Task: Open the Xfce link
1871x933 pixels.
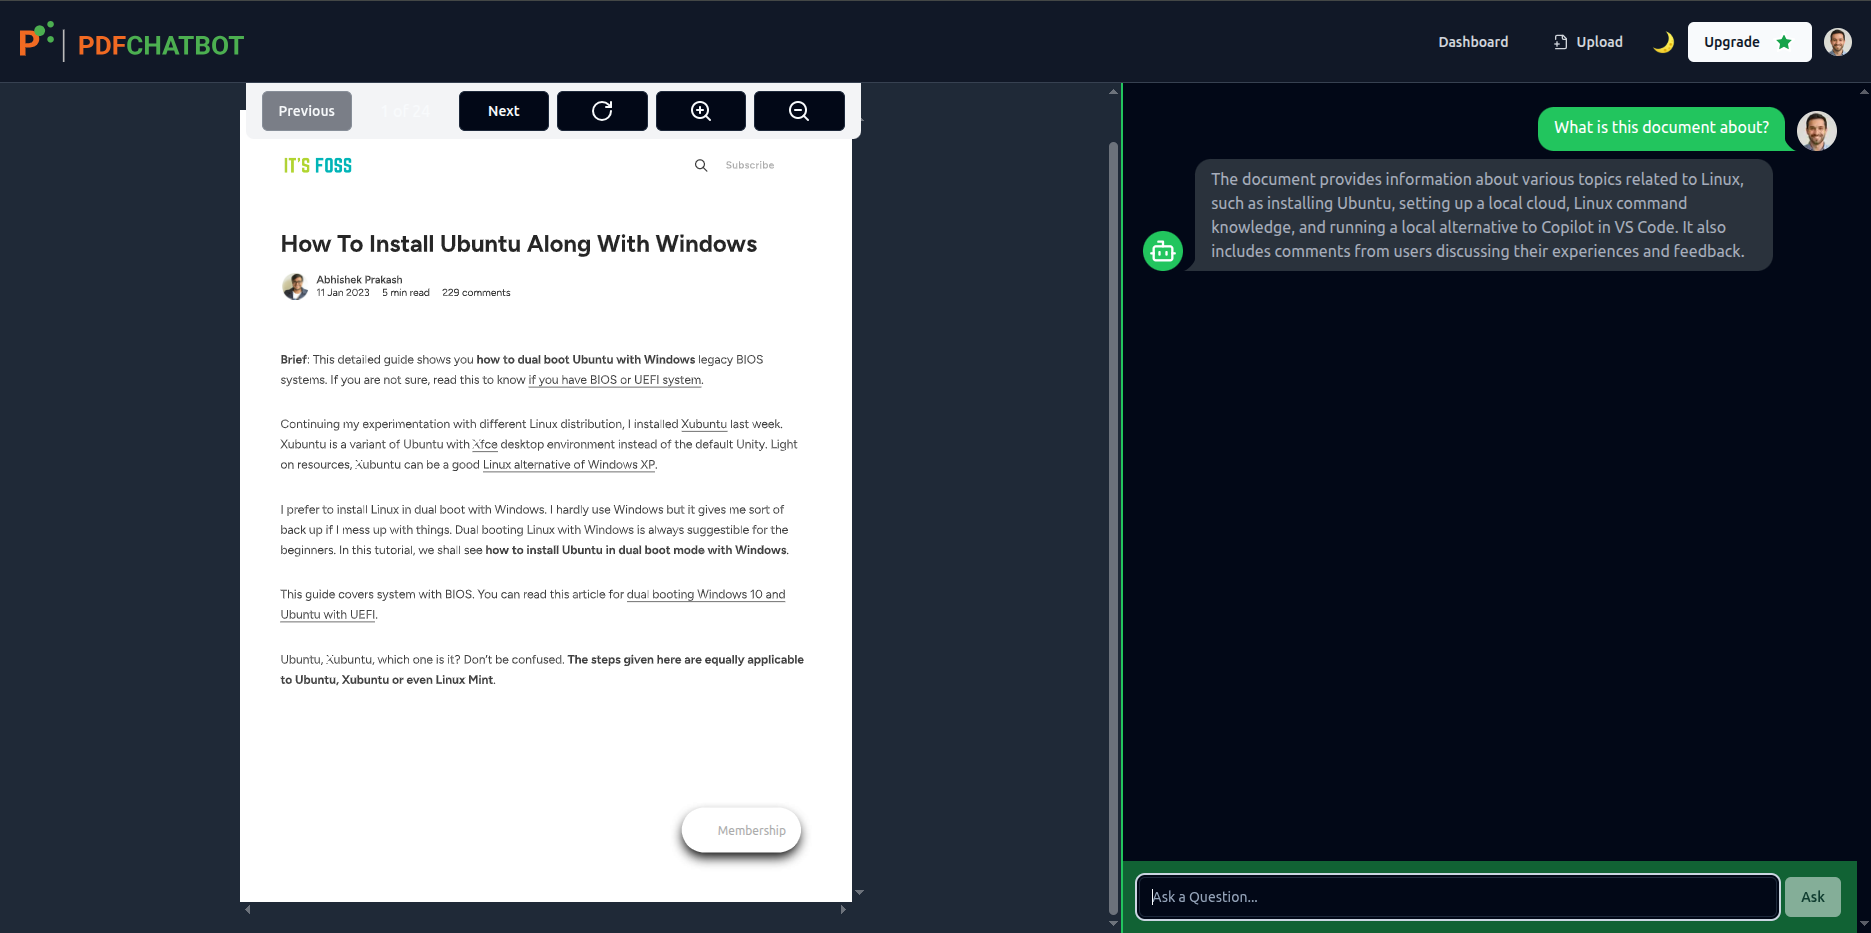Action: [485, 445]
